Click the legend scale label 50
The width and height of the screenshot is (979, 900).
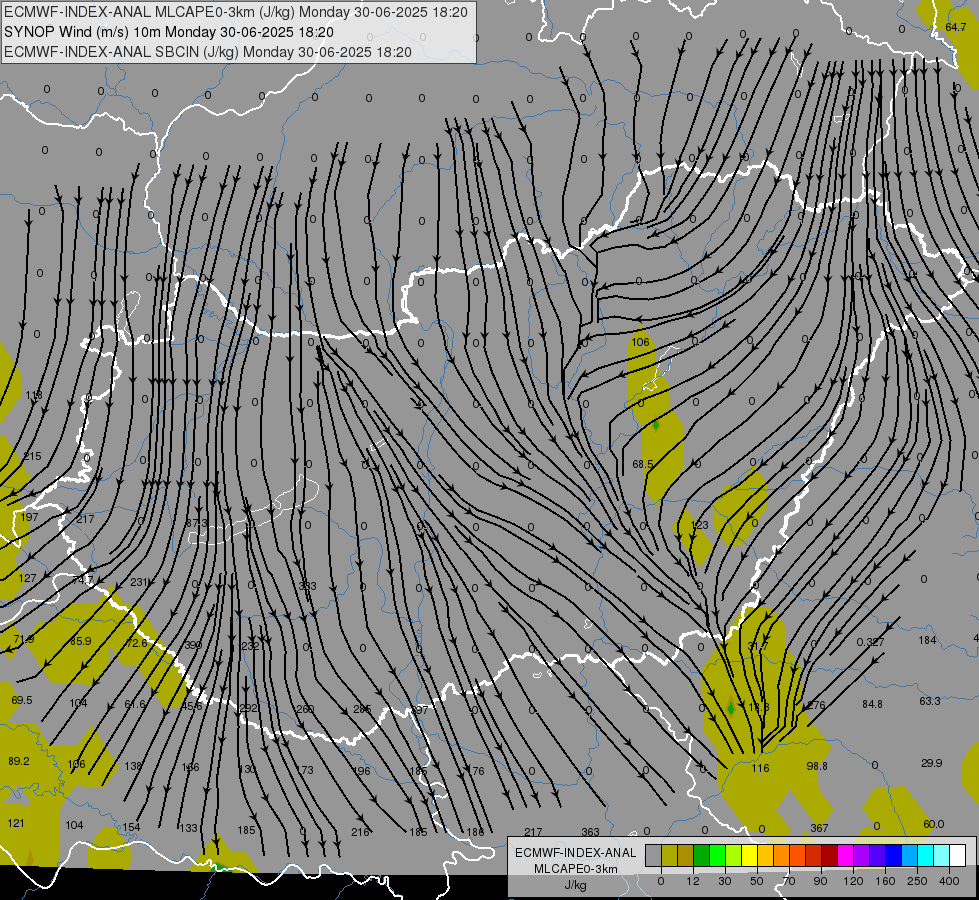tap(757, 881)
